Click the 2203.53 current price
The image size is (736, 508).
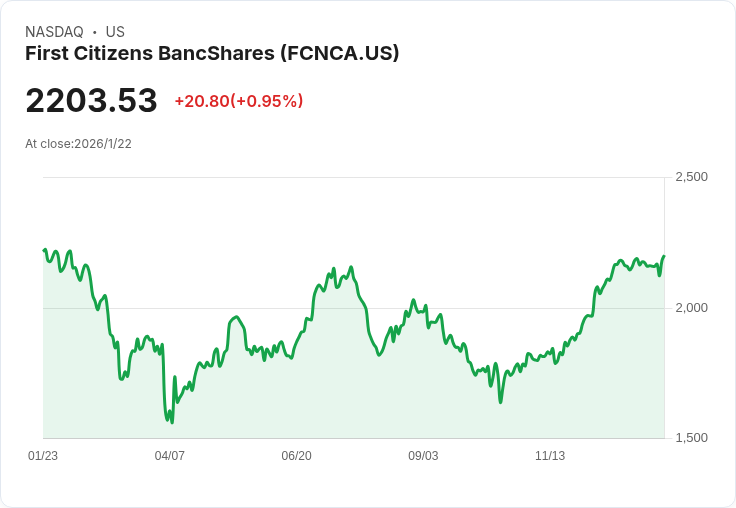point(91,101)
